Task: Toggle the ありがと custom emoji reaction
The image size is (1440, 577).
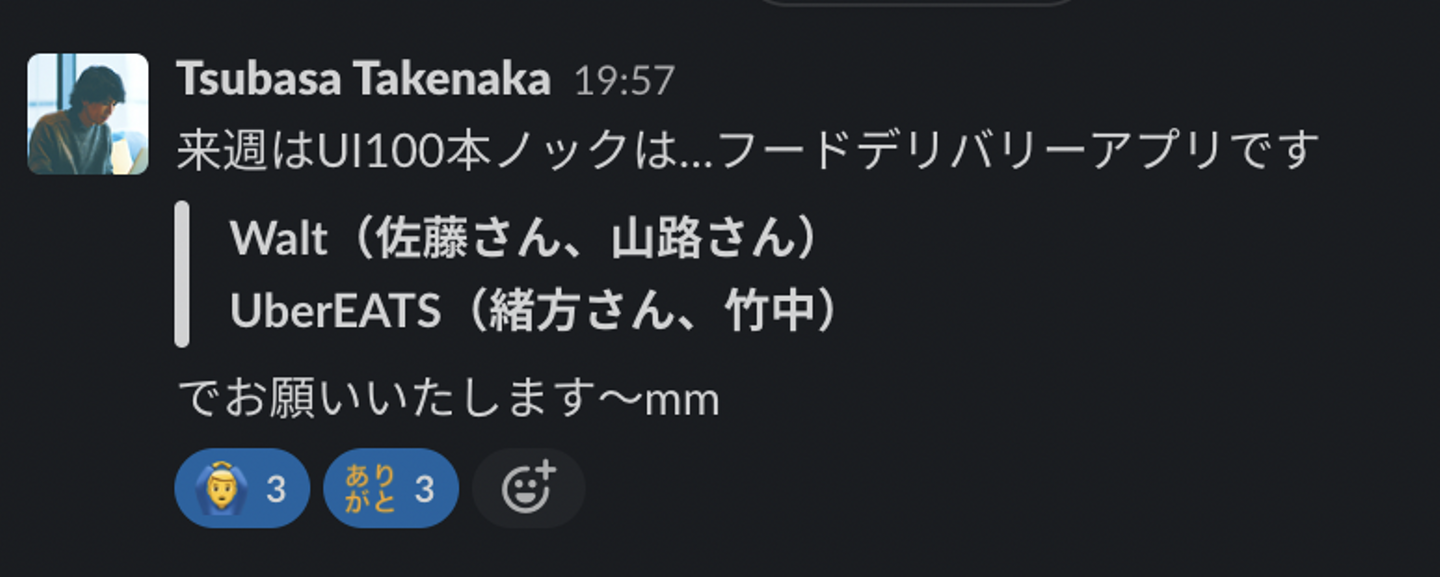Action: point(391,488)
